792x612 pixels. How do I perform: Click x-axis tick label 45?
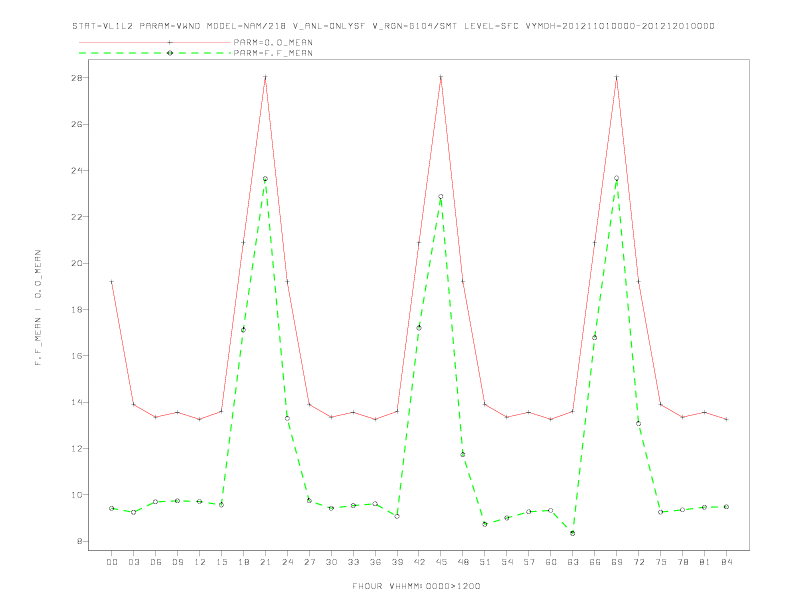(441, 562)
